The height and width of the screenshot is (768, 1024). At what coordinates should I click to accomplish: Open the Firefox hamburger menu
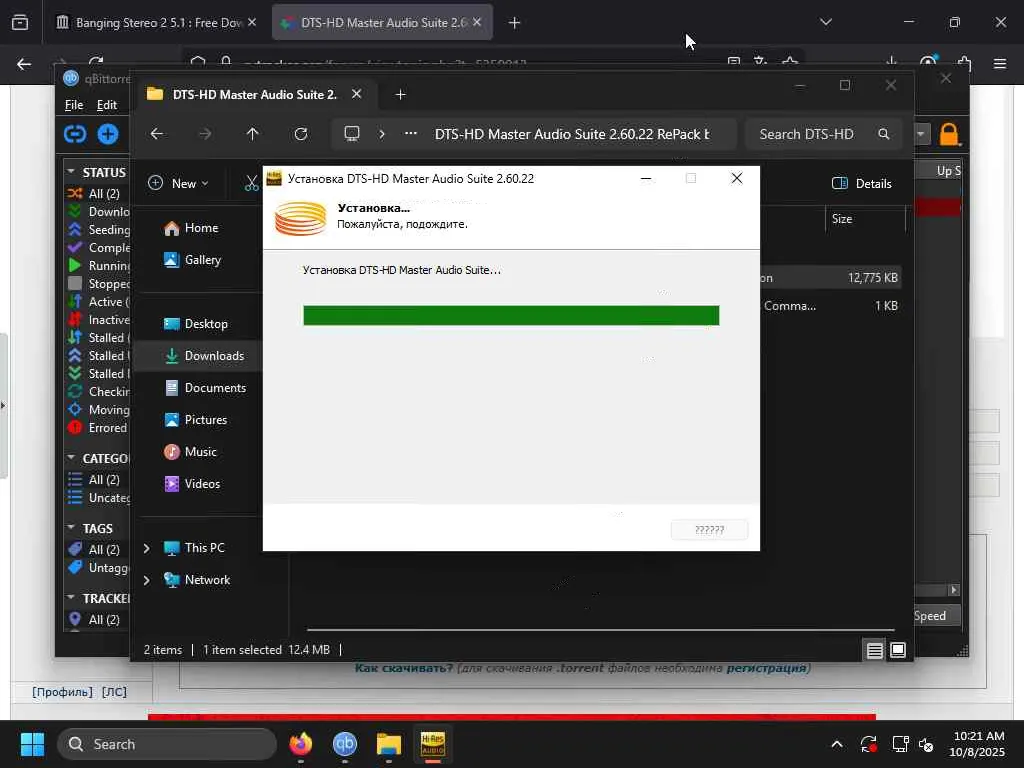pos(999,64)
